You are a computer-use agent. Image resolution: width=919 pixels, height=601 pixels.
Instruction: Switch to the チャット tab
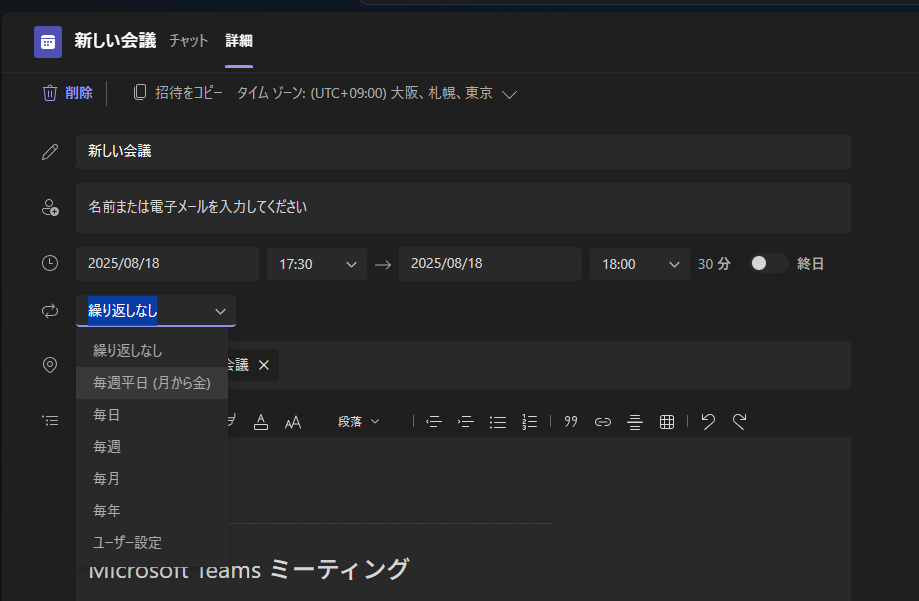click(189, 41)
